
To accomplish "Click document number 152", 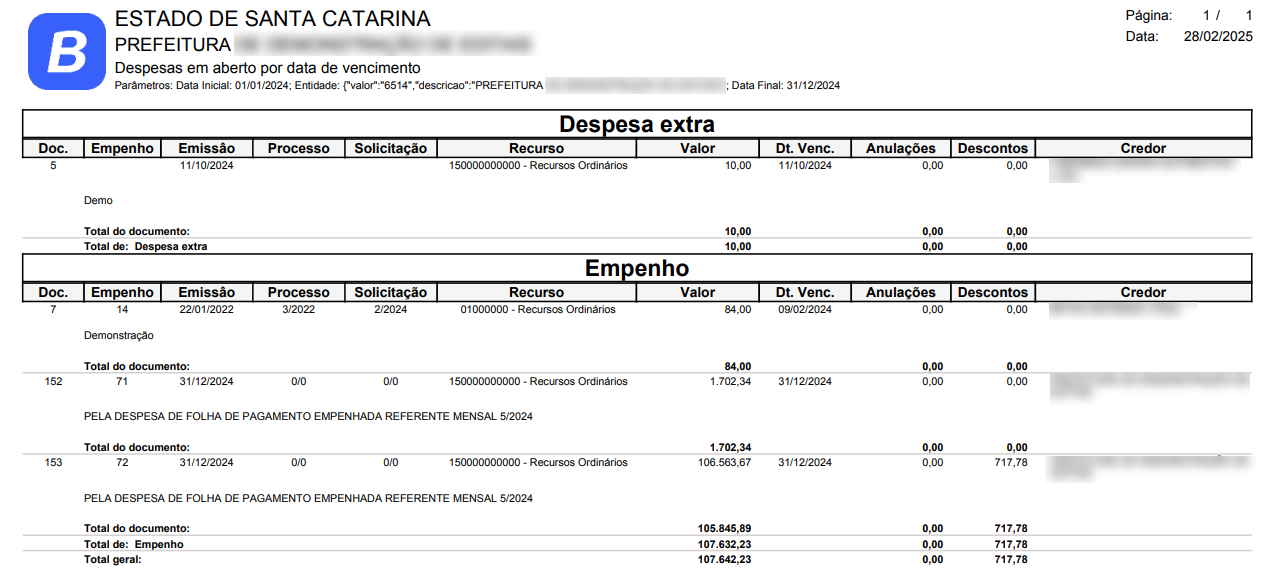I will [54, 382].
